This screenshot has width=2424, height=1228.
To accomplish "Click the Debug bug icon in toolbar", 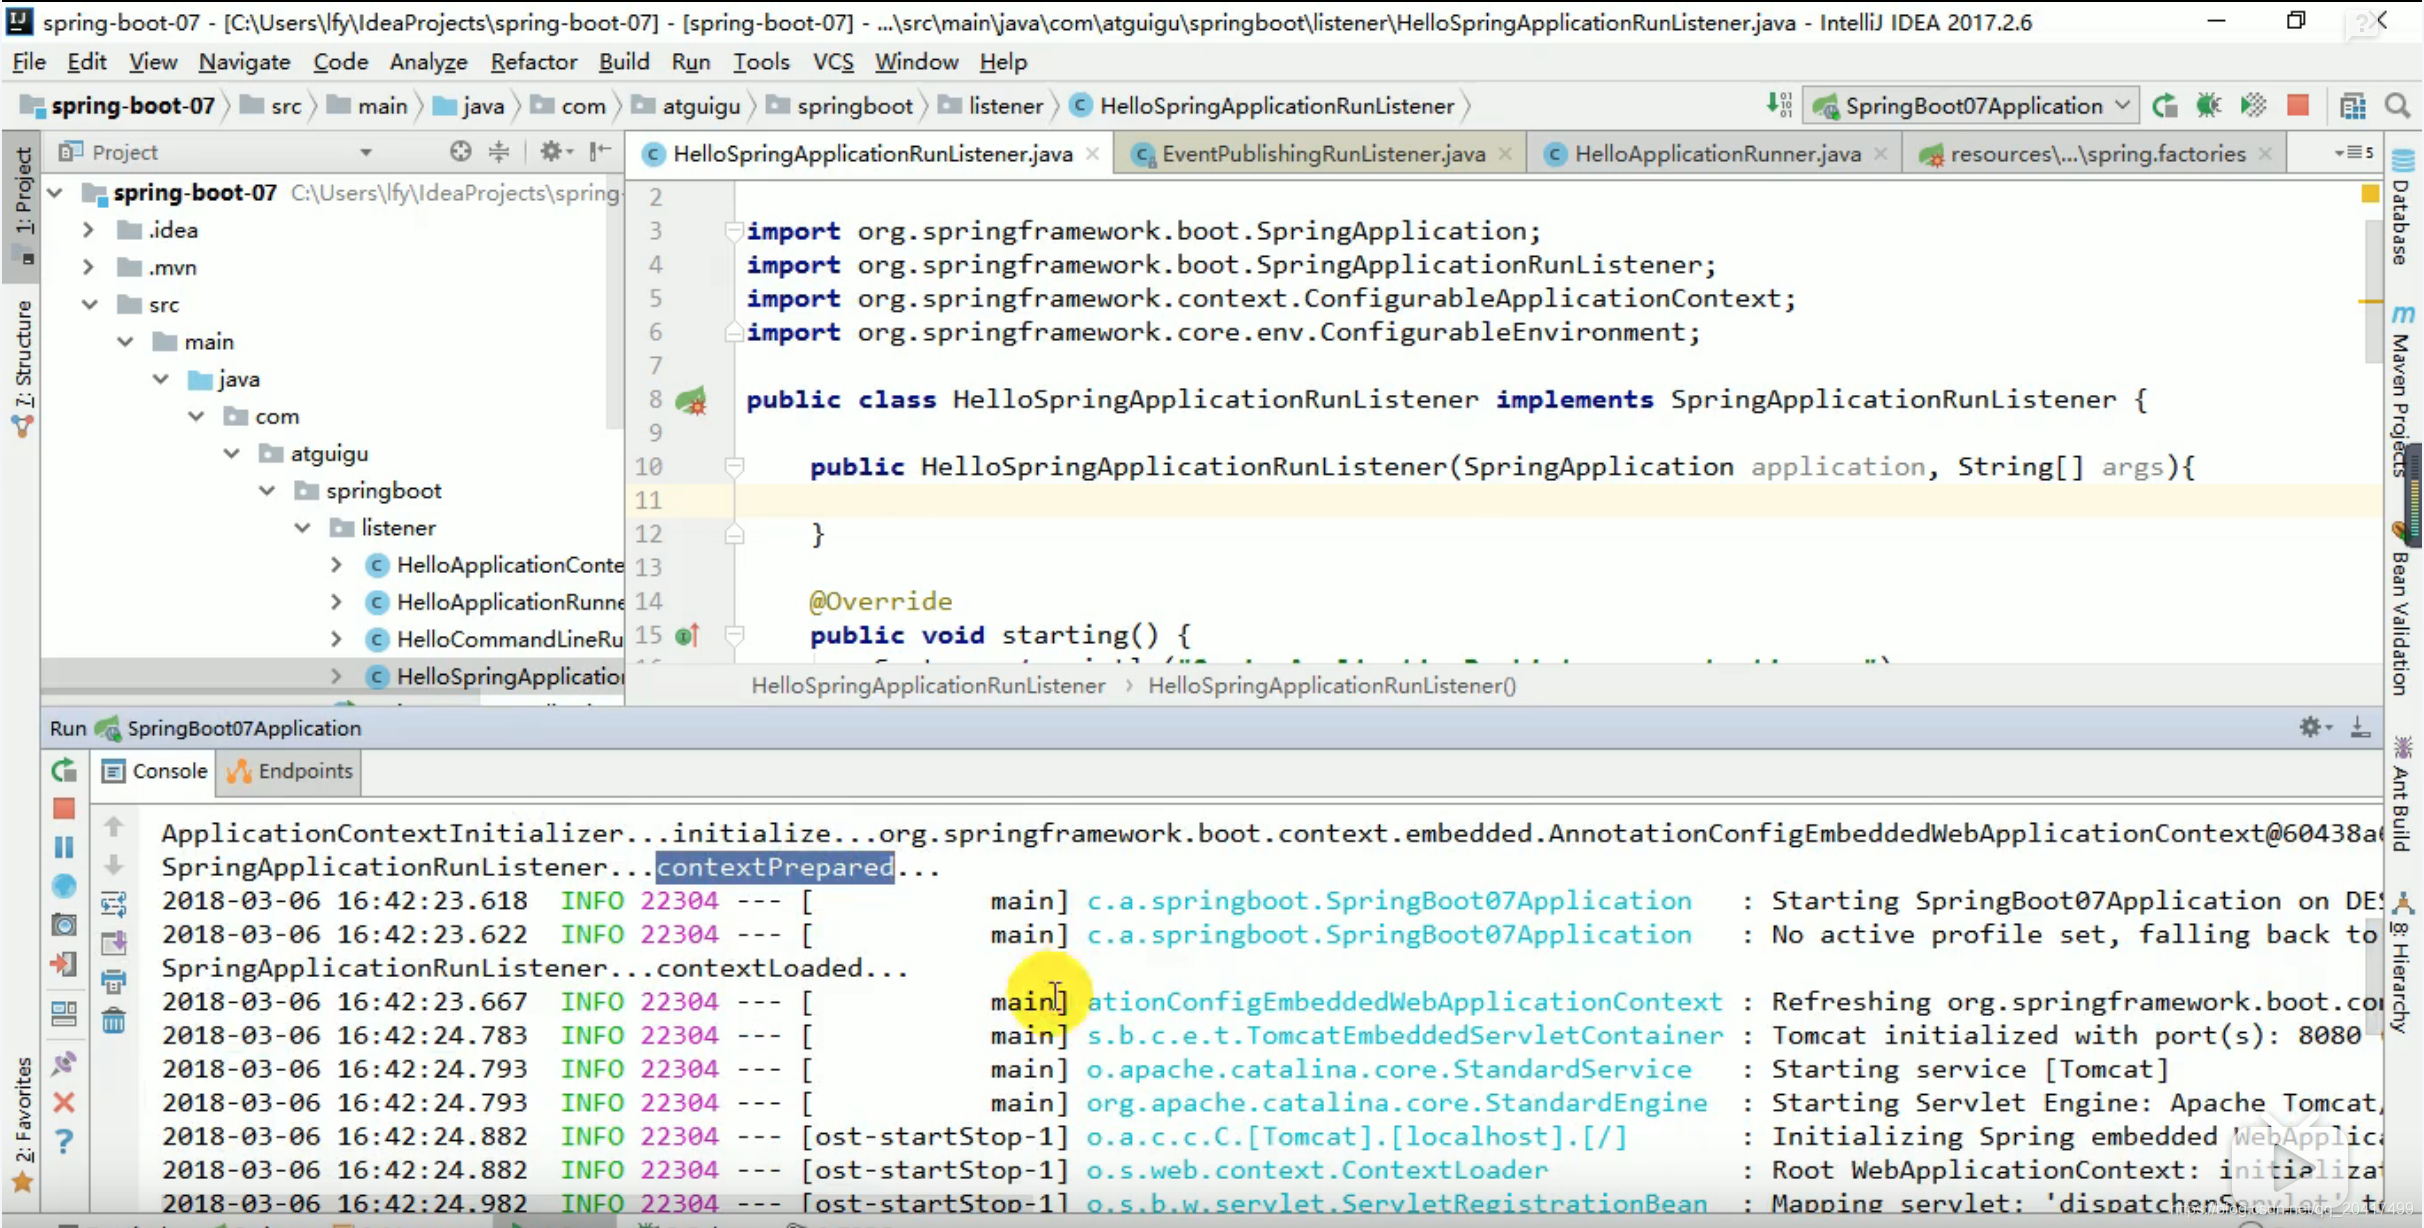I will coord(2208,106).
